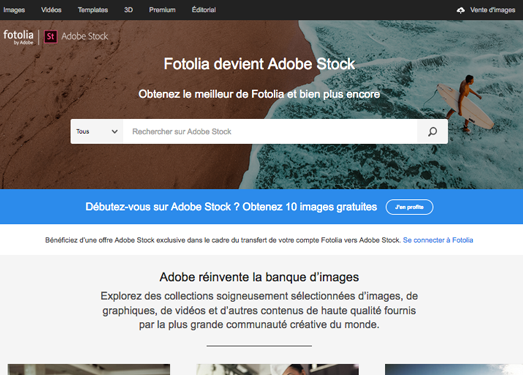Click the Fotolia devient Adobe Stock heading
523x375 pixels.
coord(259,64)
